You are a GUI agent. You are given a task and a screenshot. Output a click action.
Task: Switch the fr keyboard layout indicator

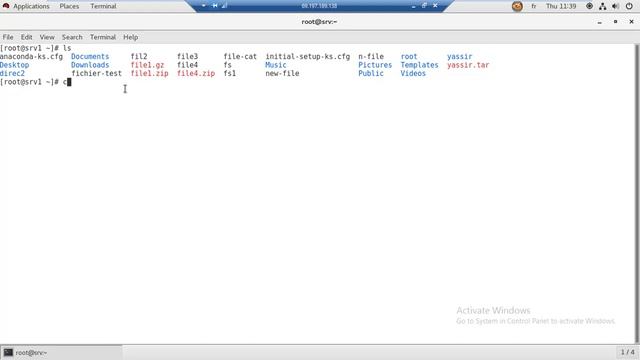point(534,6)
